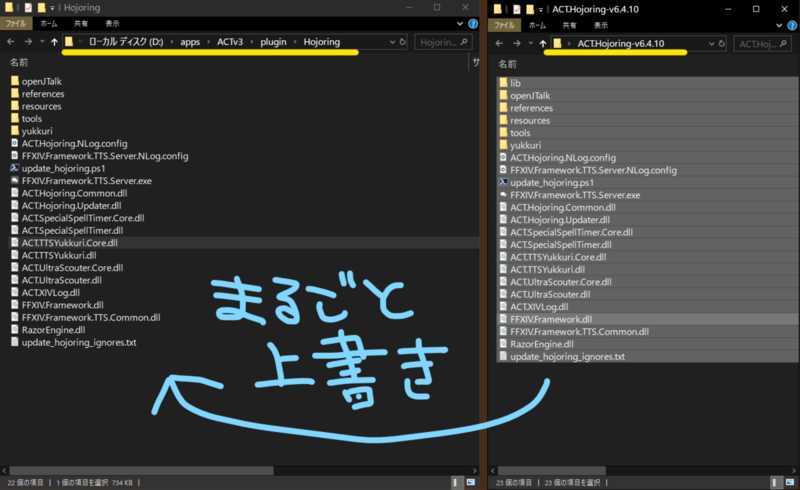800x490 pixels.
Task: Open the ファイル tab in Hojoring window
Action: [16, 23]
